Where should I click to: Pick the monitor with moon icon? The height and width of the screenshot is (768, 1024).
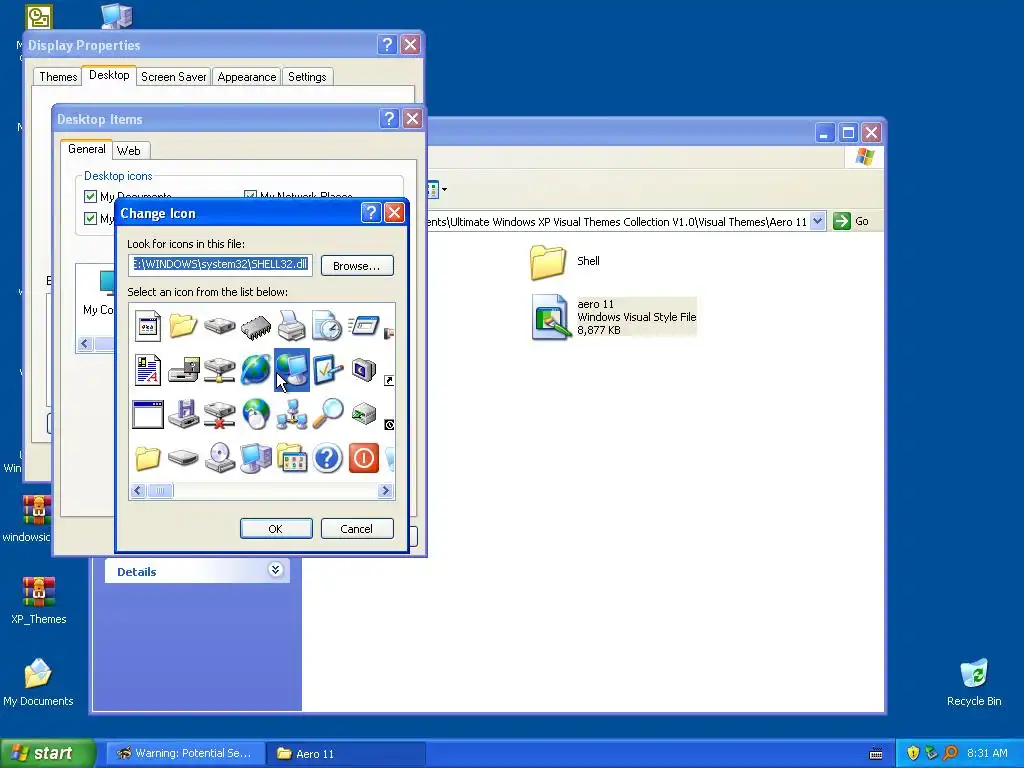(364, 370)
